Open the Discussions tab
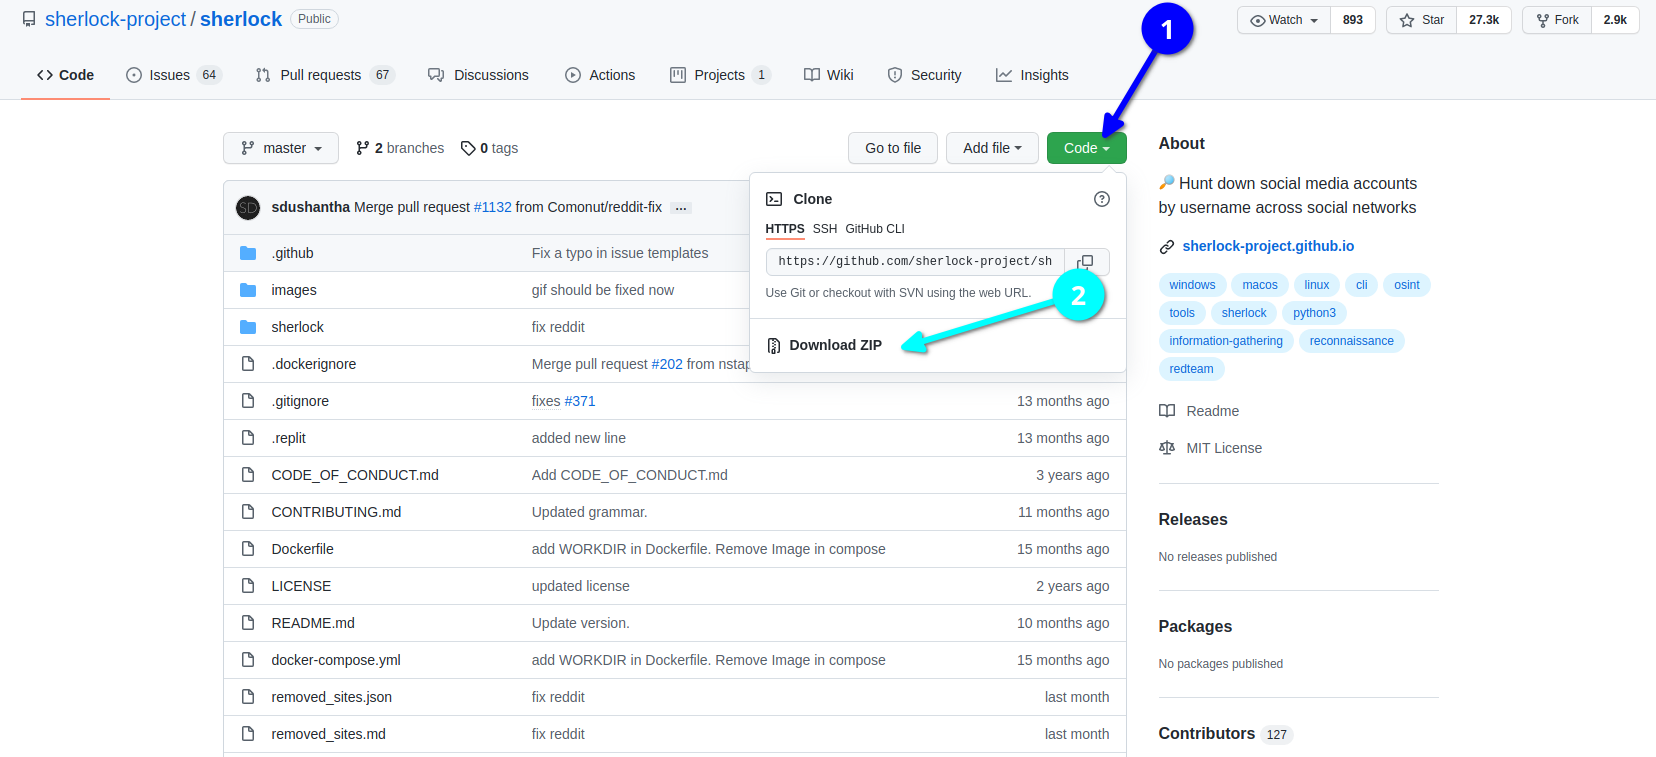This screenshot has height=757, width=1656. point(478,75)
